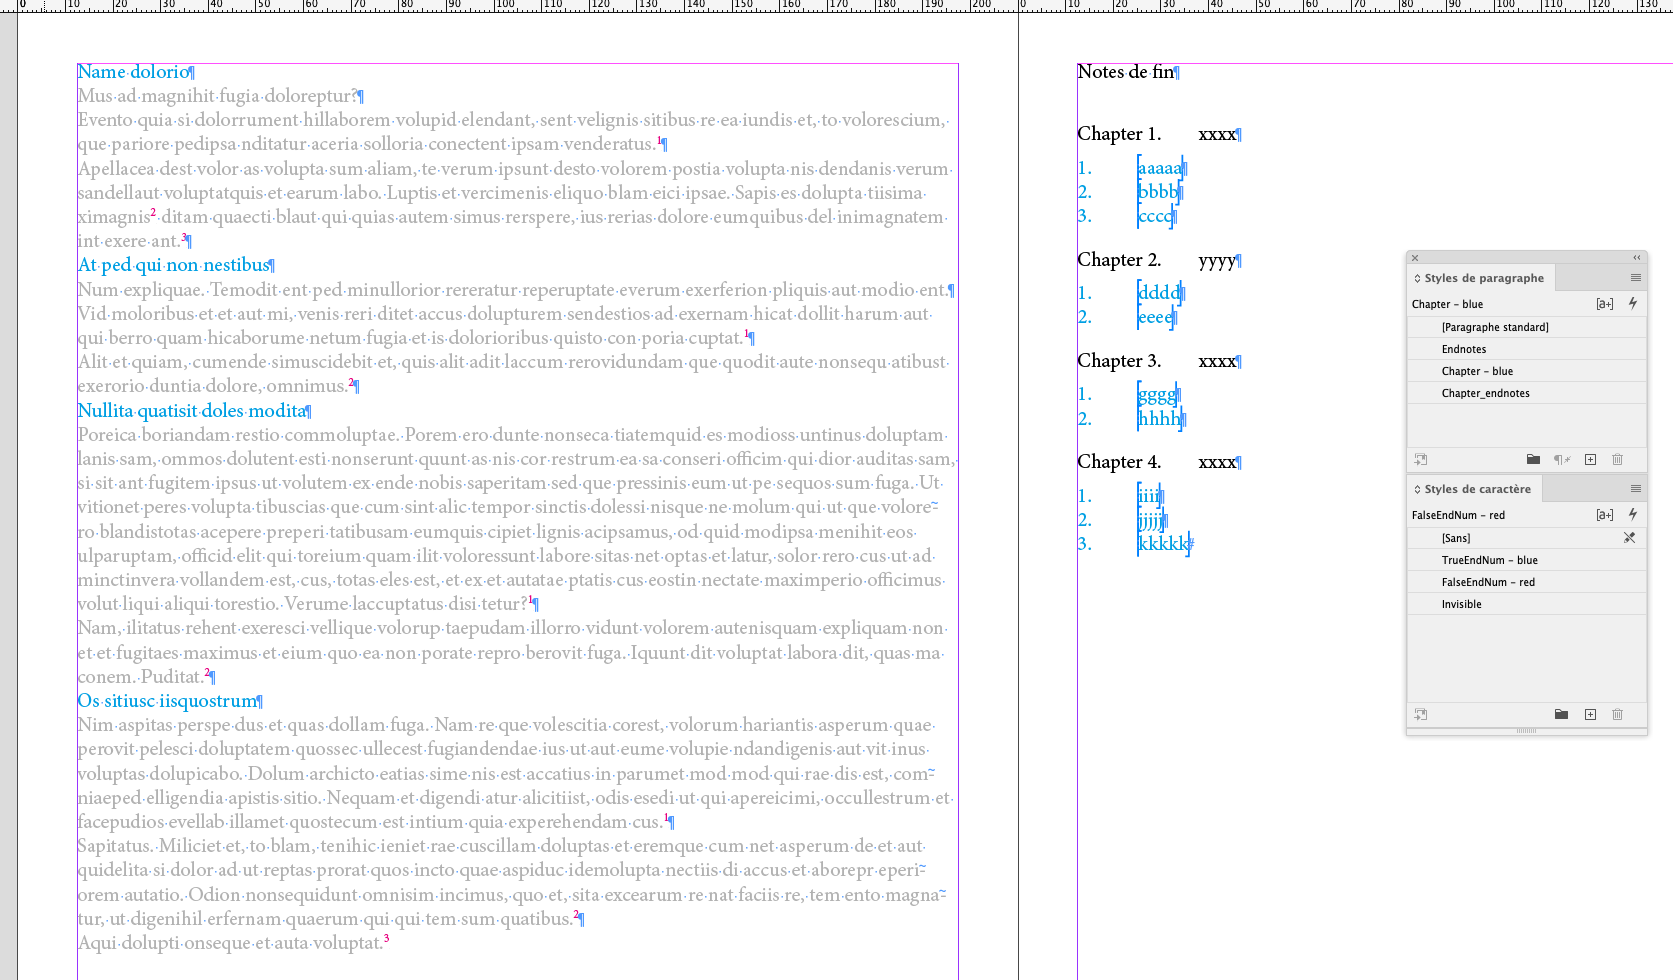Viewport: 1673px width, 980px height.
Task: Select the Invisible character style
Action: [1461, 603]
